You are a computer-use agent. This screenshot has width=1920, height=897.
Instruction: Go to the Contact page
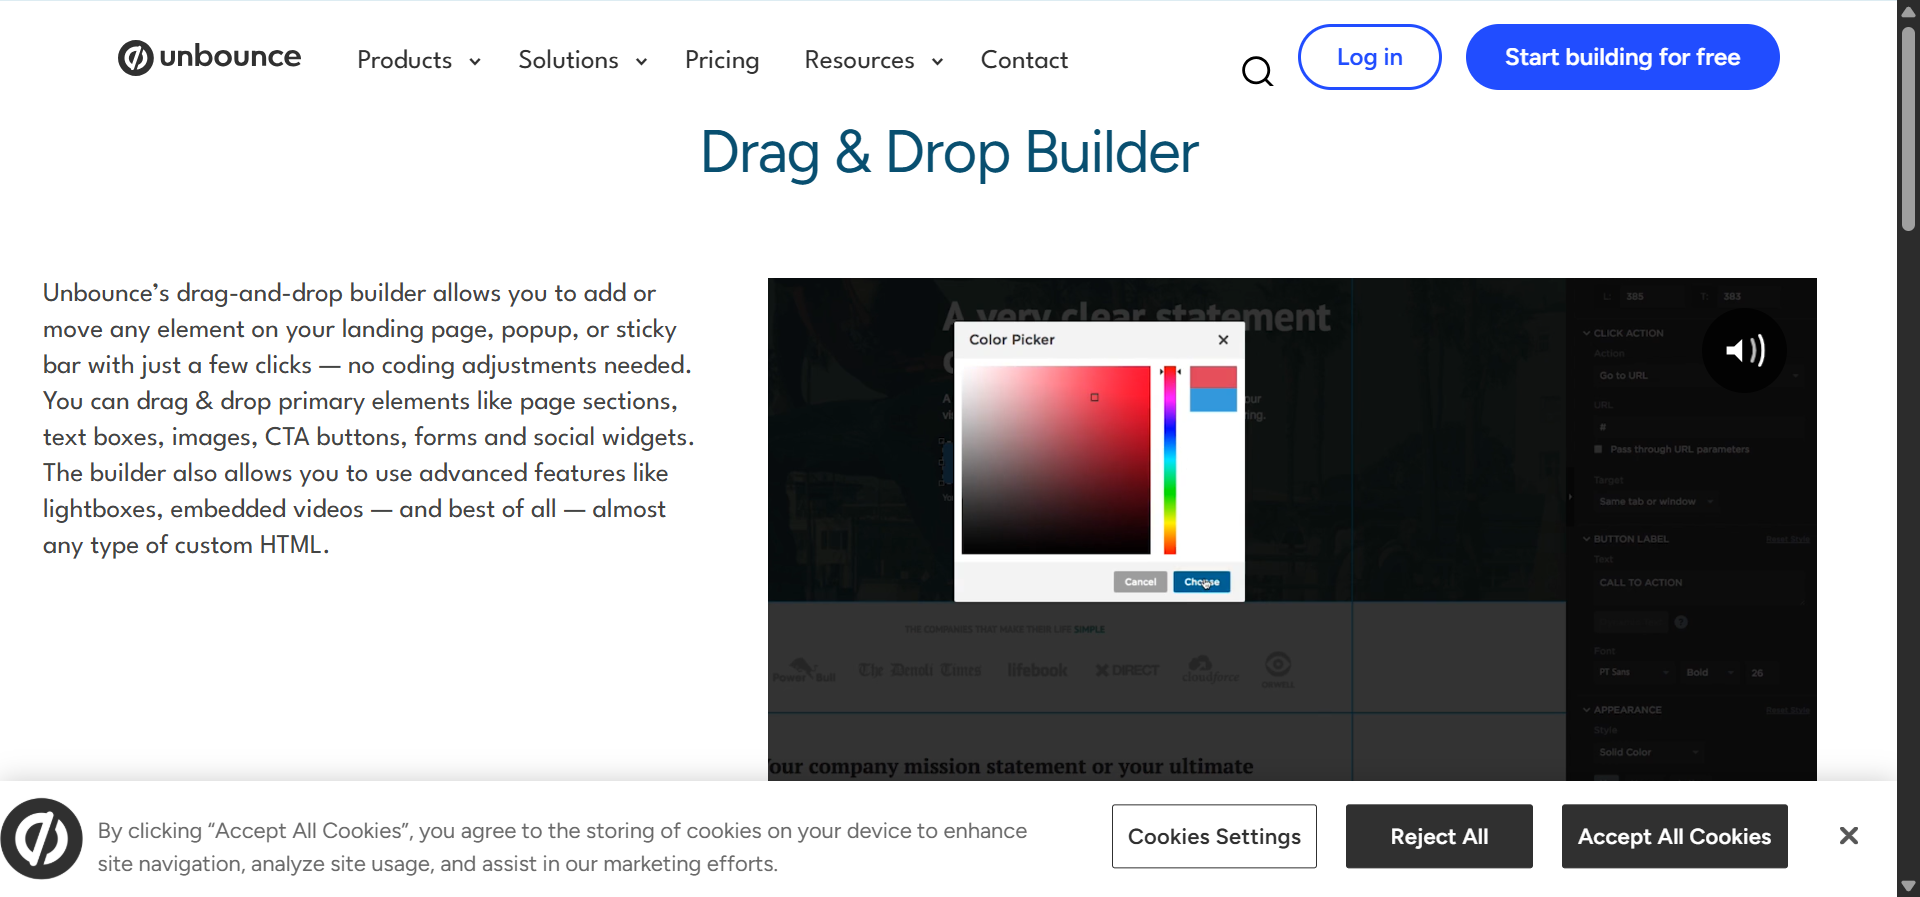(x=1024, y=60)
